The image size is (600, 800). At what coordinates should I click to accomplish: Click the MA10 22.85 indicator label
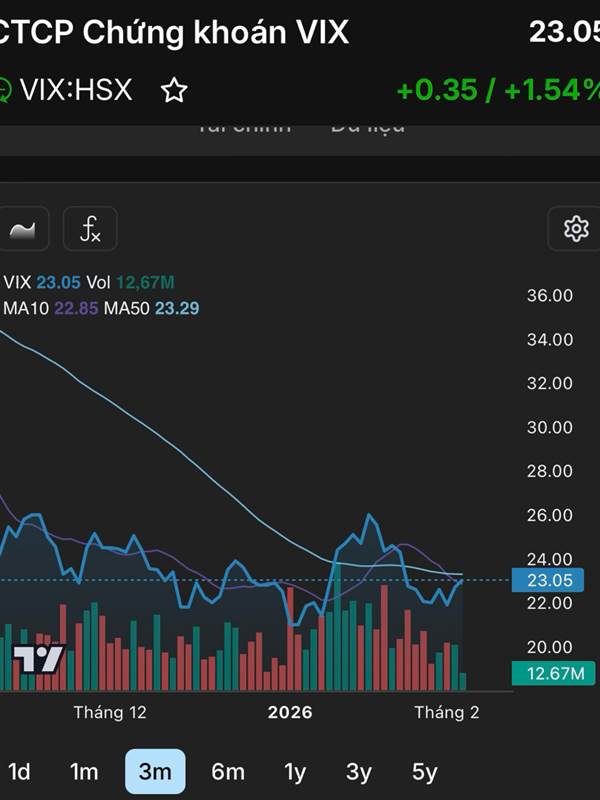point(51,308)
